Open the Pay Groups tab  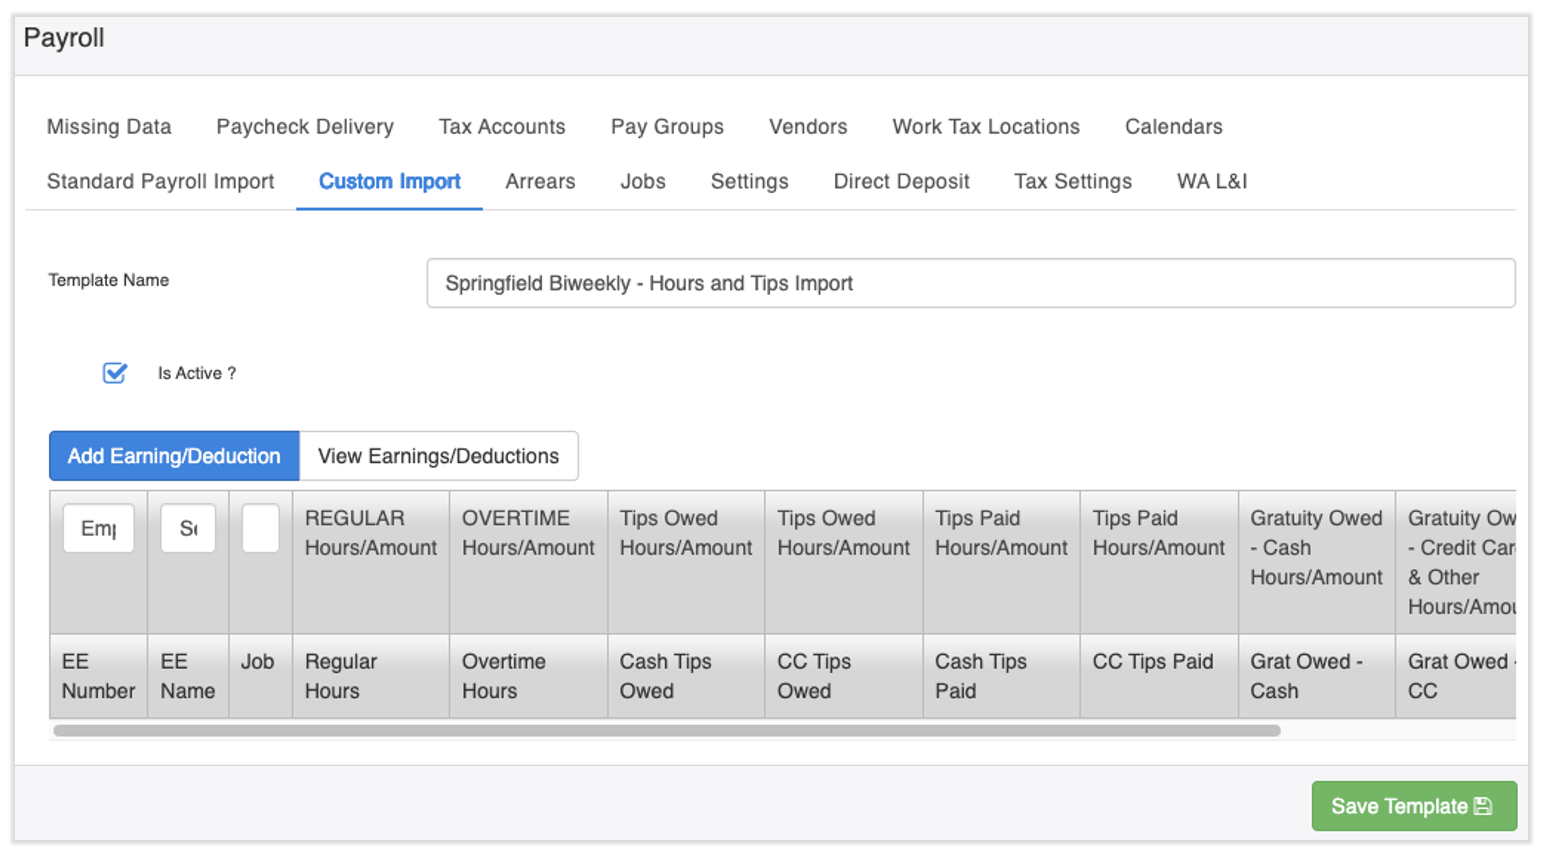coord(667,127)
